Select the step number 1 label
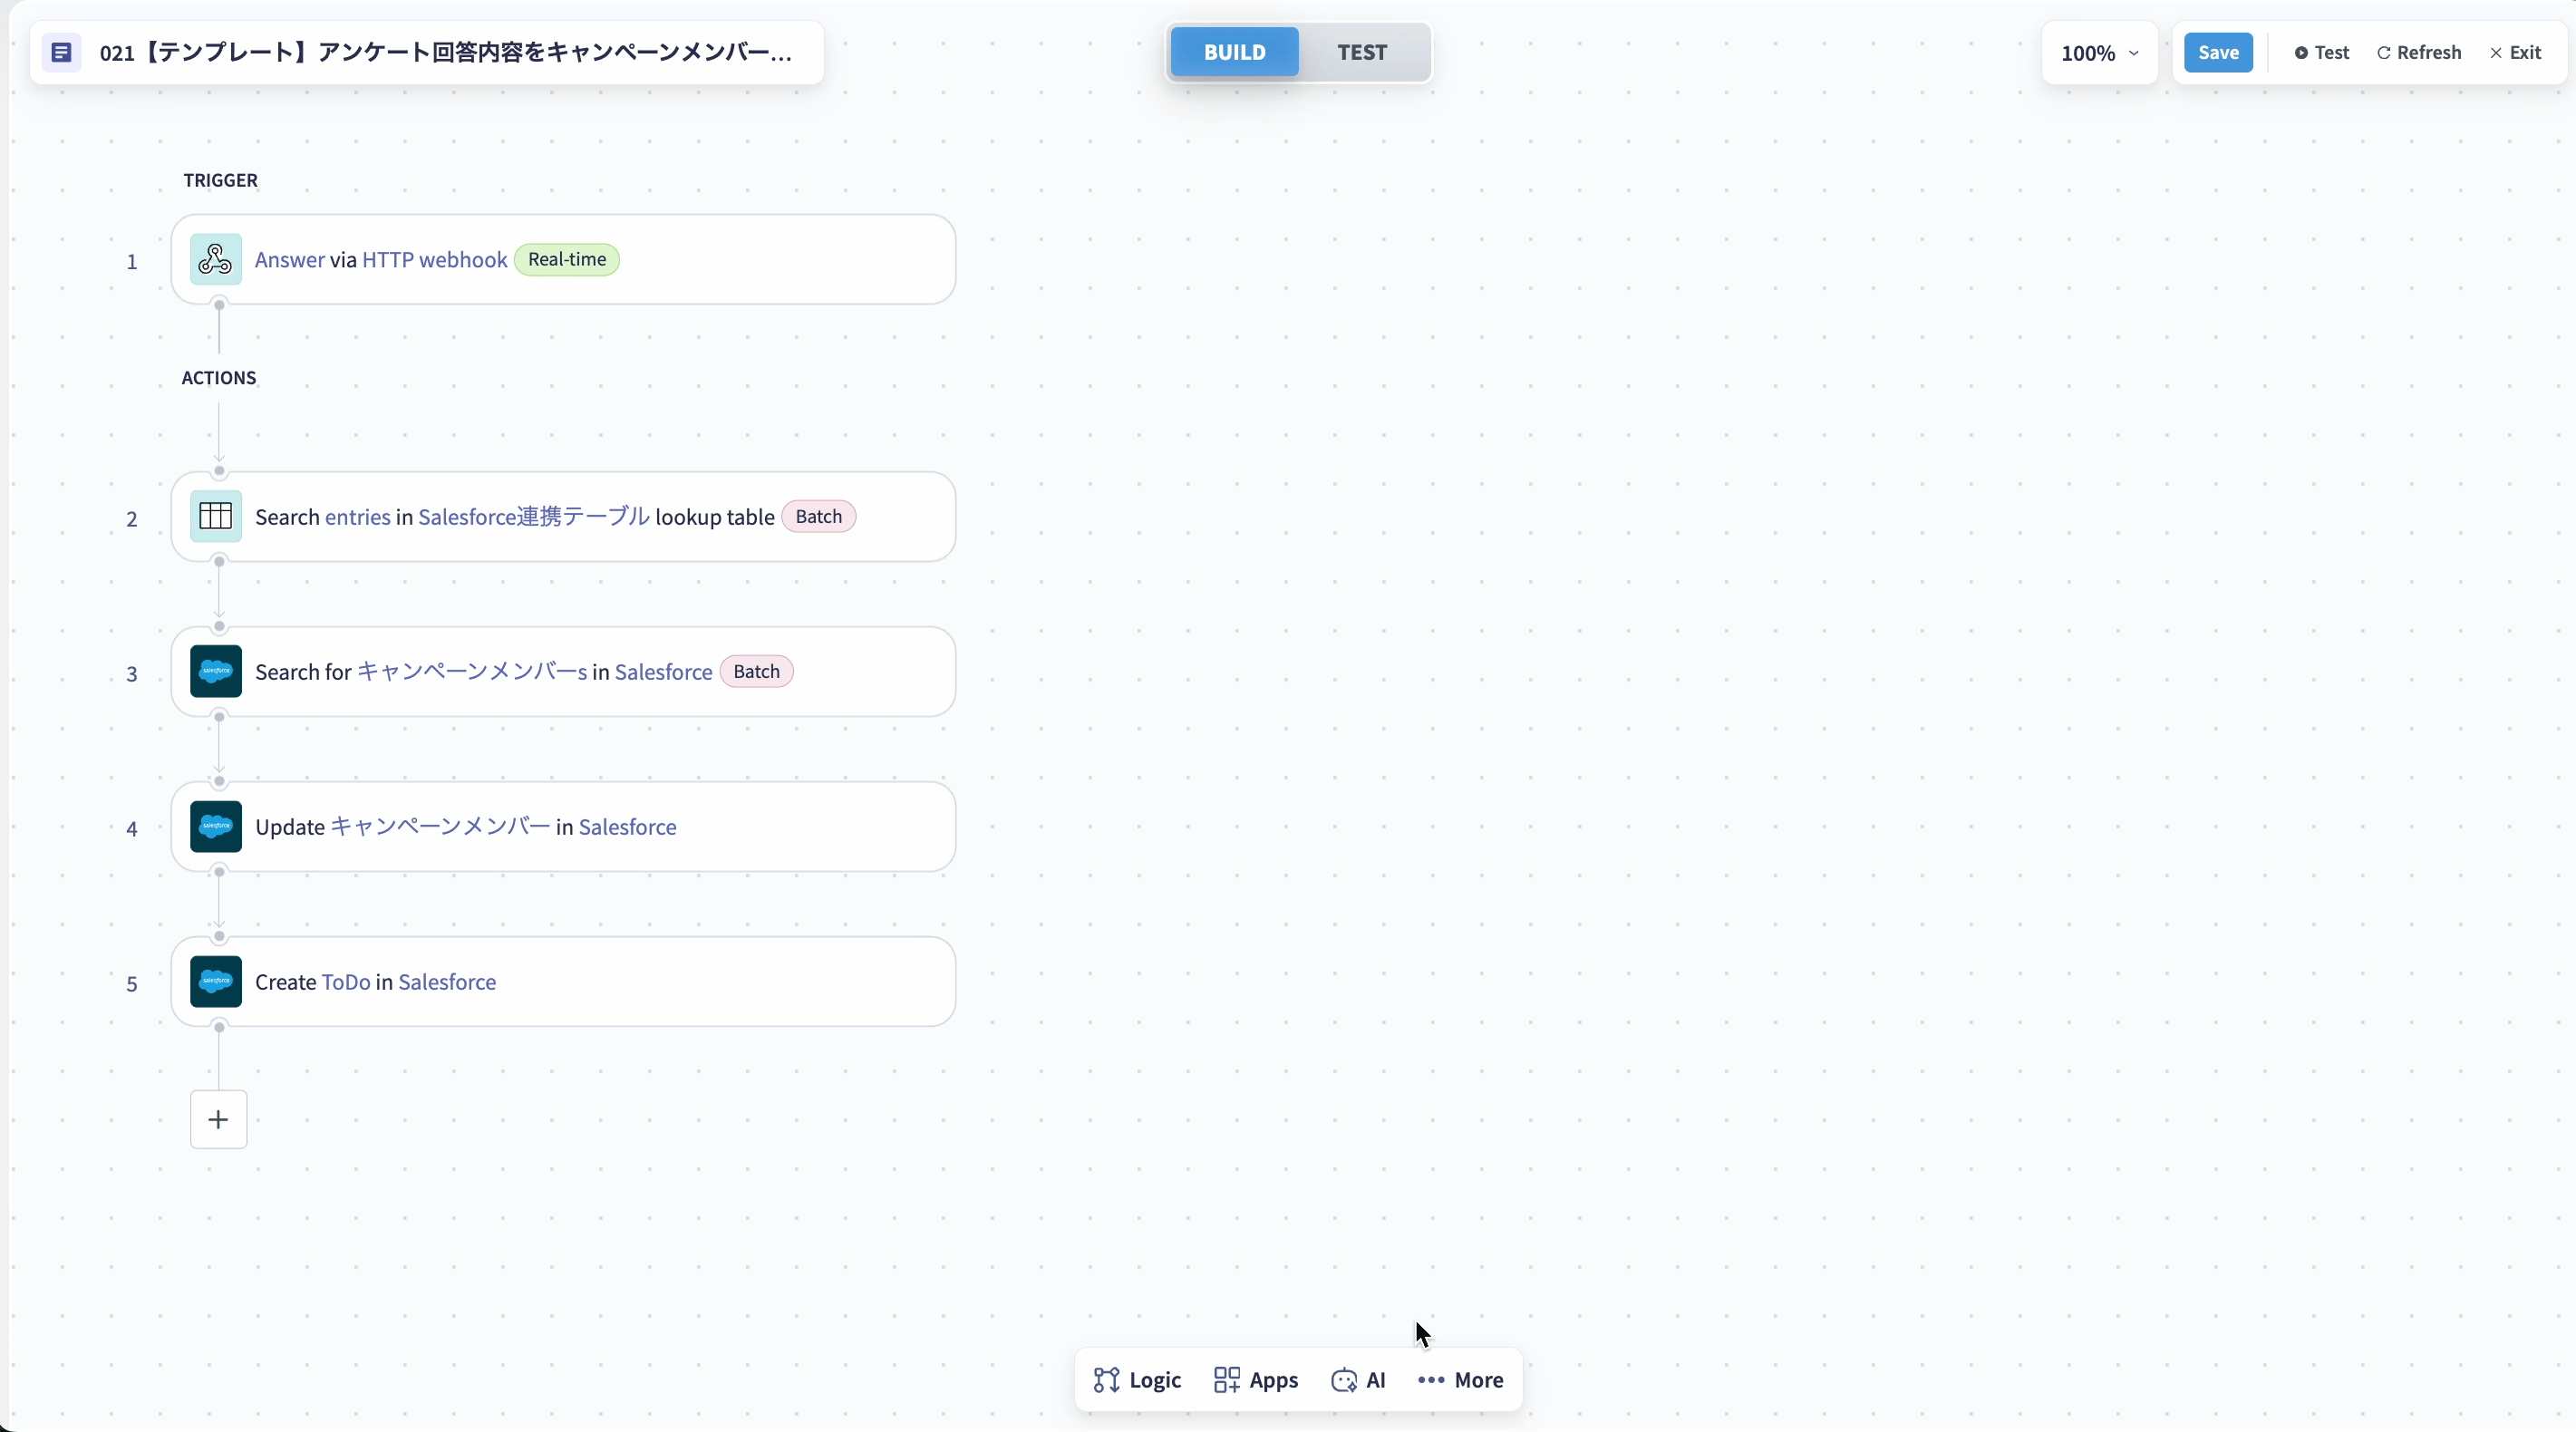The height and width of the screenshot is (1432, 2576). pos(131,262)
